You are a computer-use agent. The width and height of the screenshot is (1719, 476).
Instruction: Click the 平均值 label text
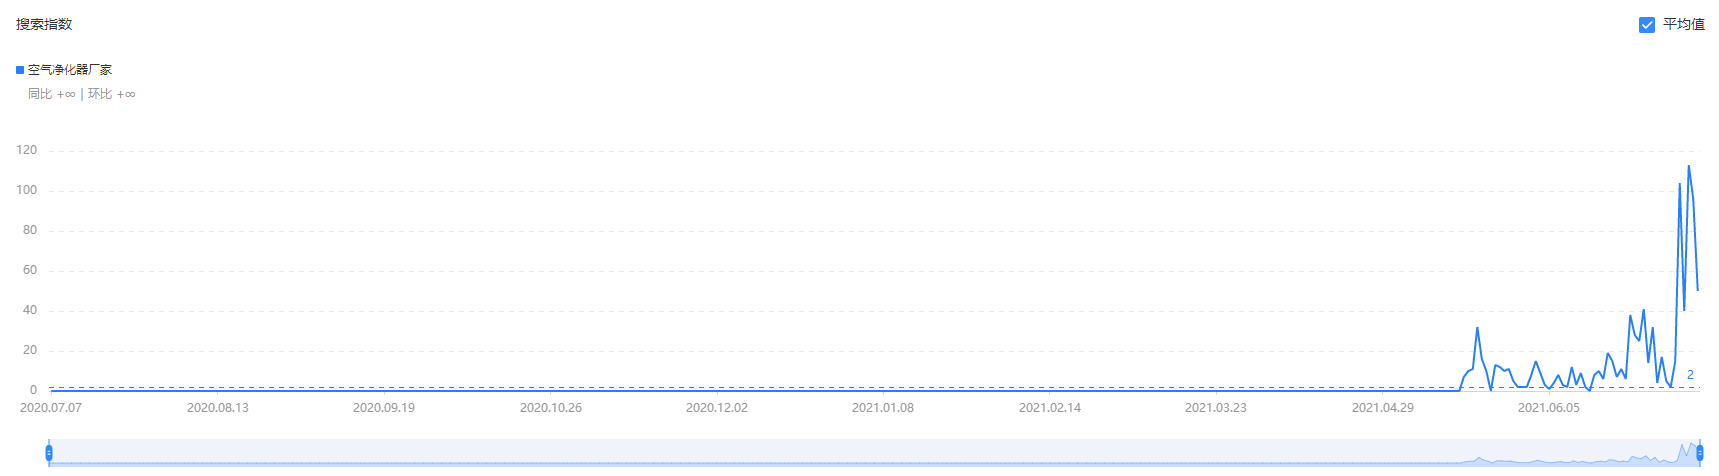point(1684,25)
